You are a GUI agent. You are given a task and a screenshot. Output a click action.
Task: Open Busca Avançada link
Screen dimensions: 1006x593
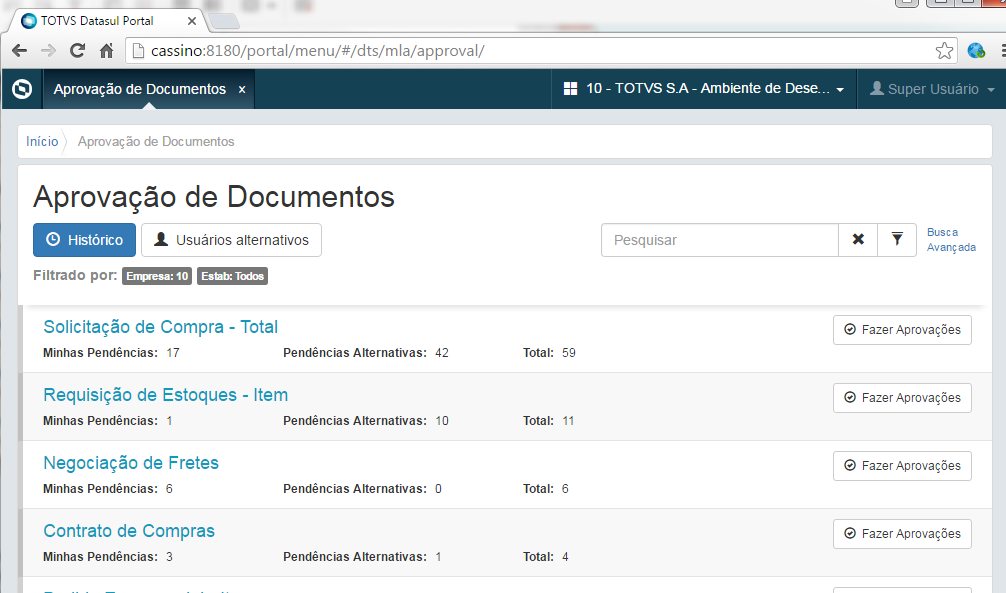pyautogui.click(x=951, y=239)
